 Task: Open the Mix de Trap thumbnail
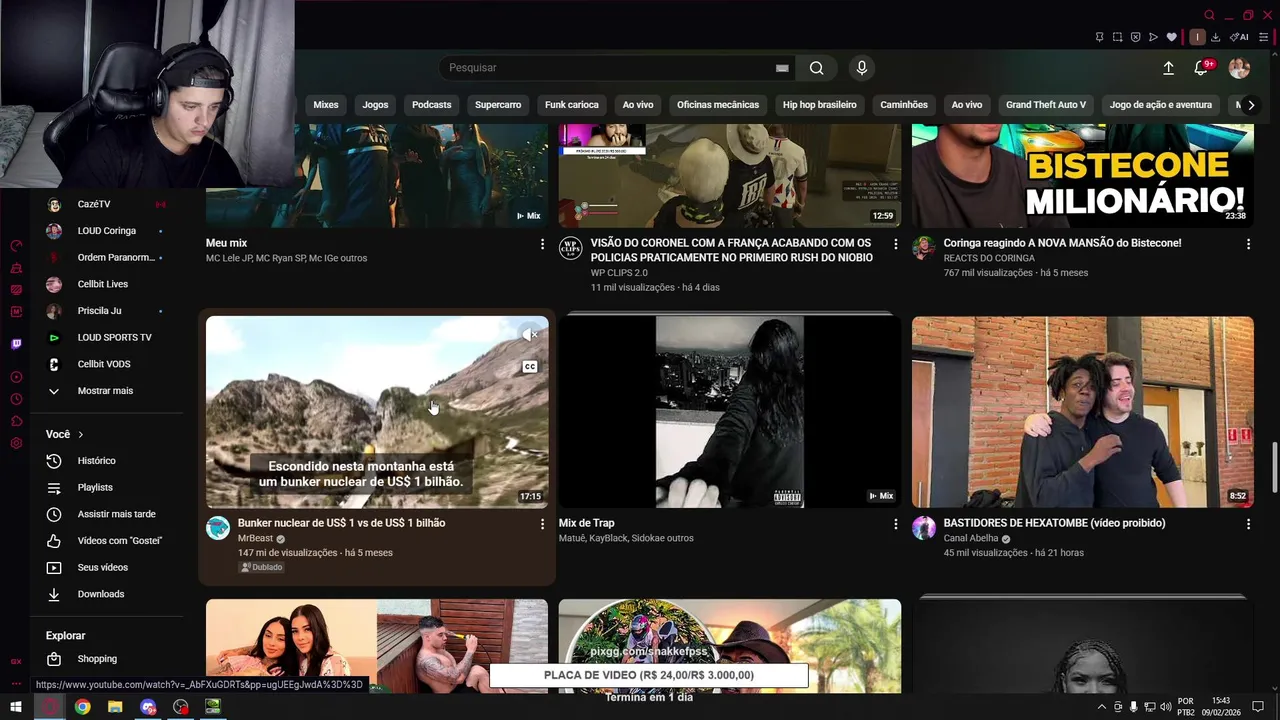(x=729, y=412)
